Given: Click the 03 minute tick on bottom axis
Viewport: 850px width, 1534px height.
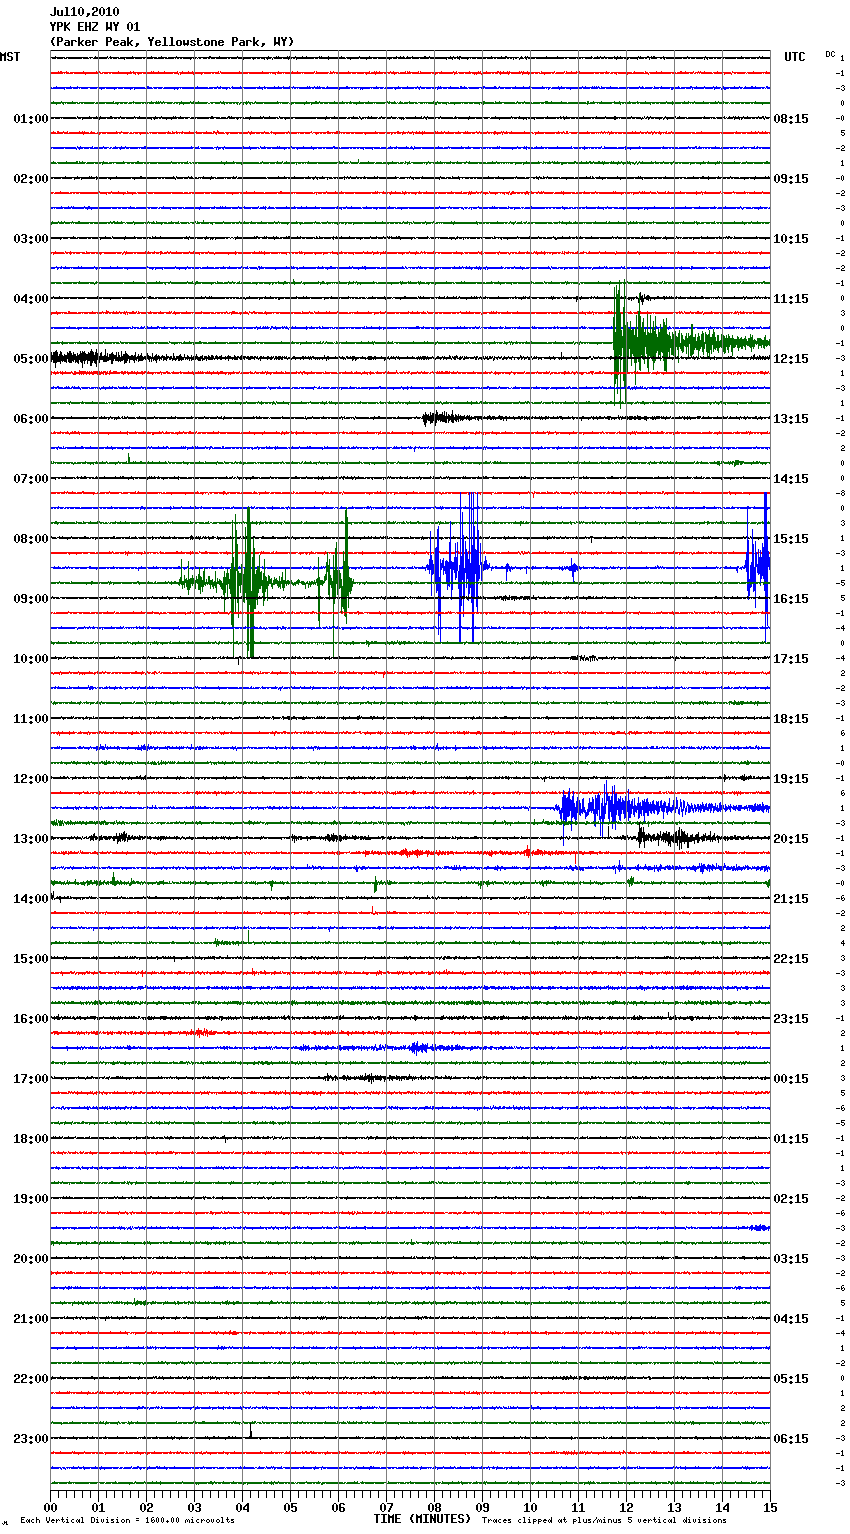Looking at the screenshot, I should (x=194, y=1507).
